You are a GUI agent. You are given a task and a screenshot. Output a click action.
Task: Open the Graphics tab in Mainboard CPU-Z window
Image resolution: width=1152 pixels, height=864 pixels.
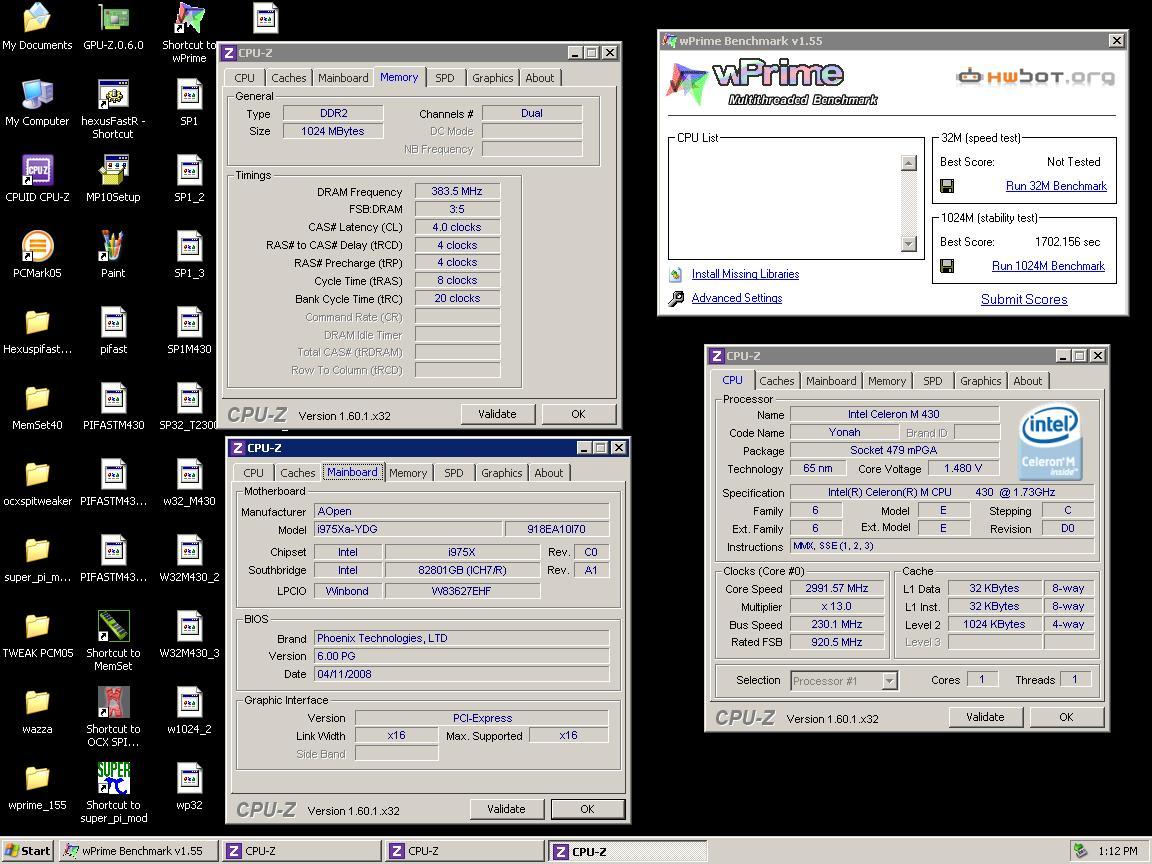pos(502,473)
